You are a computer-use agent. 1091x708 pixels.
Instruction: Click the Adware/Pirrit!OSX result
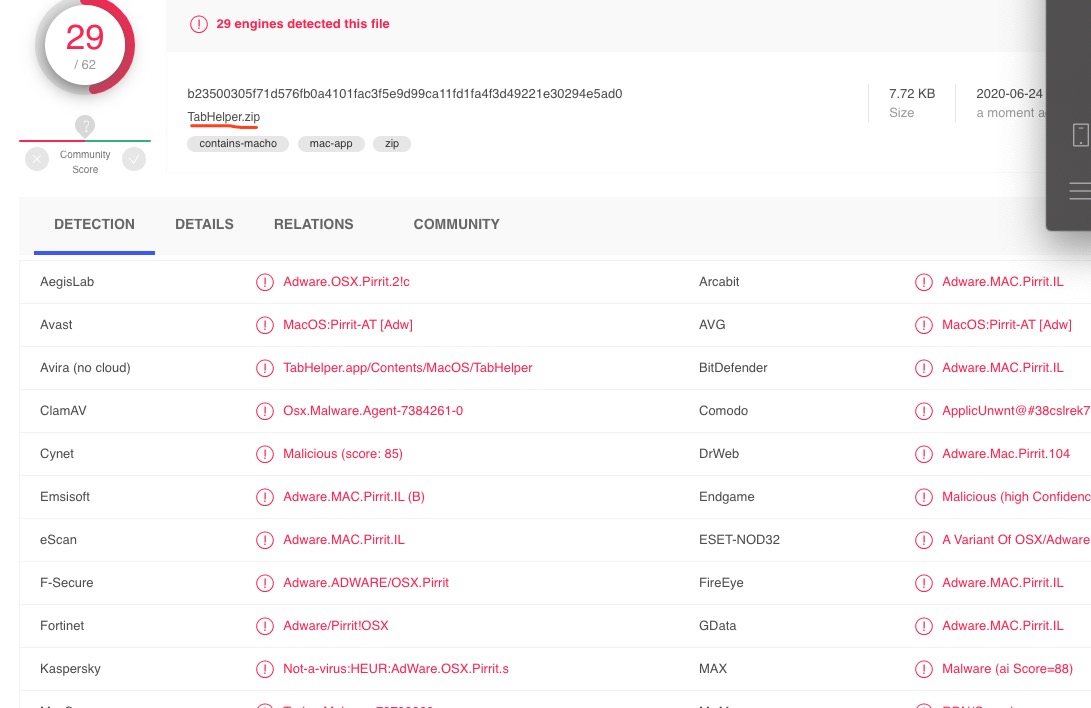(335, 626)
